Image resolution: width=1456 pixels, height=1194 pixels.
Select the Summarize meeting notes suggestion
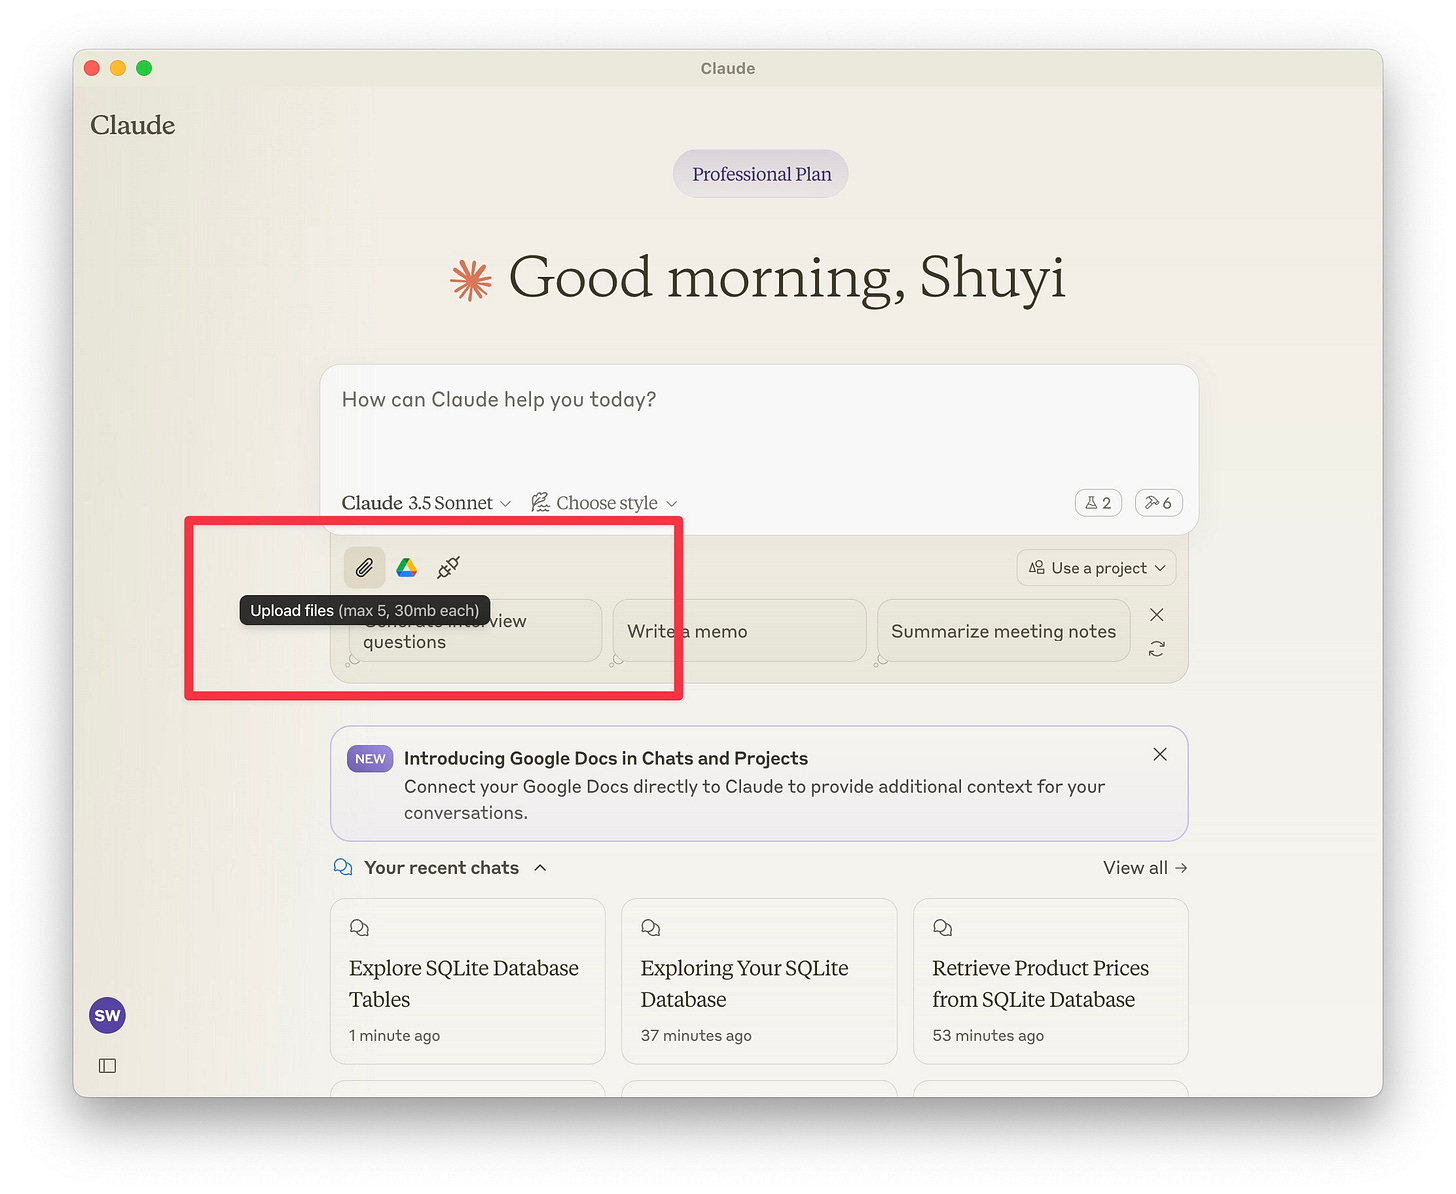pyautogui.click(x=1003, y=631)
